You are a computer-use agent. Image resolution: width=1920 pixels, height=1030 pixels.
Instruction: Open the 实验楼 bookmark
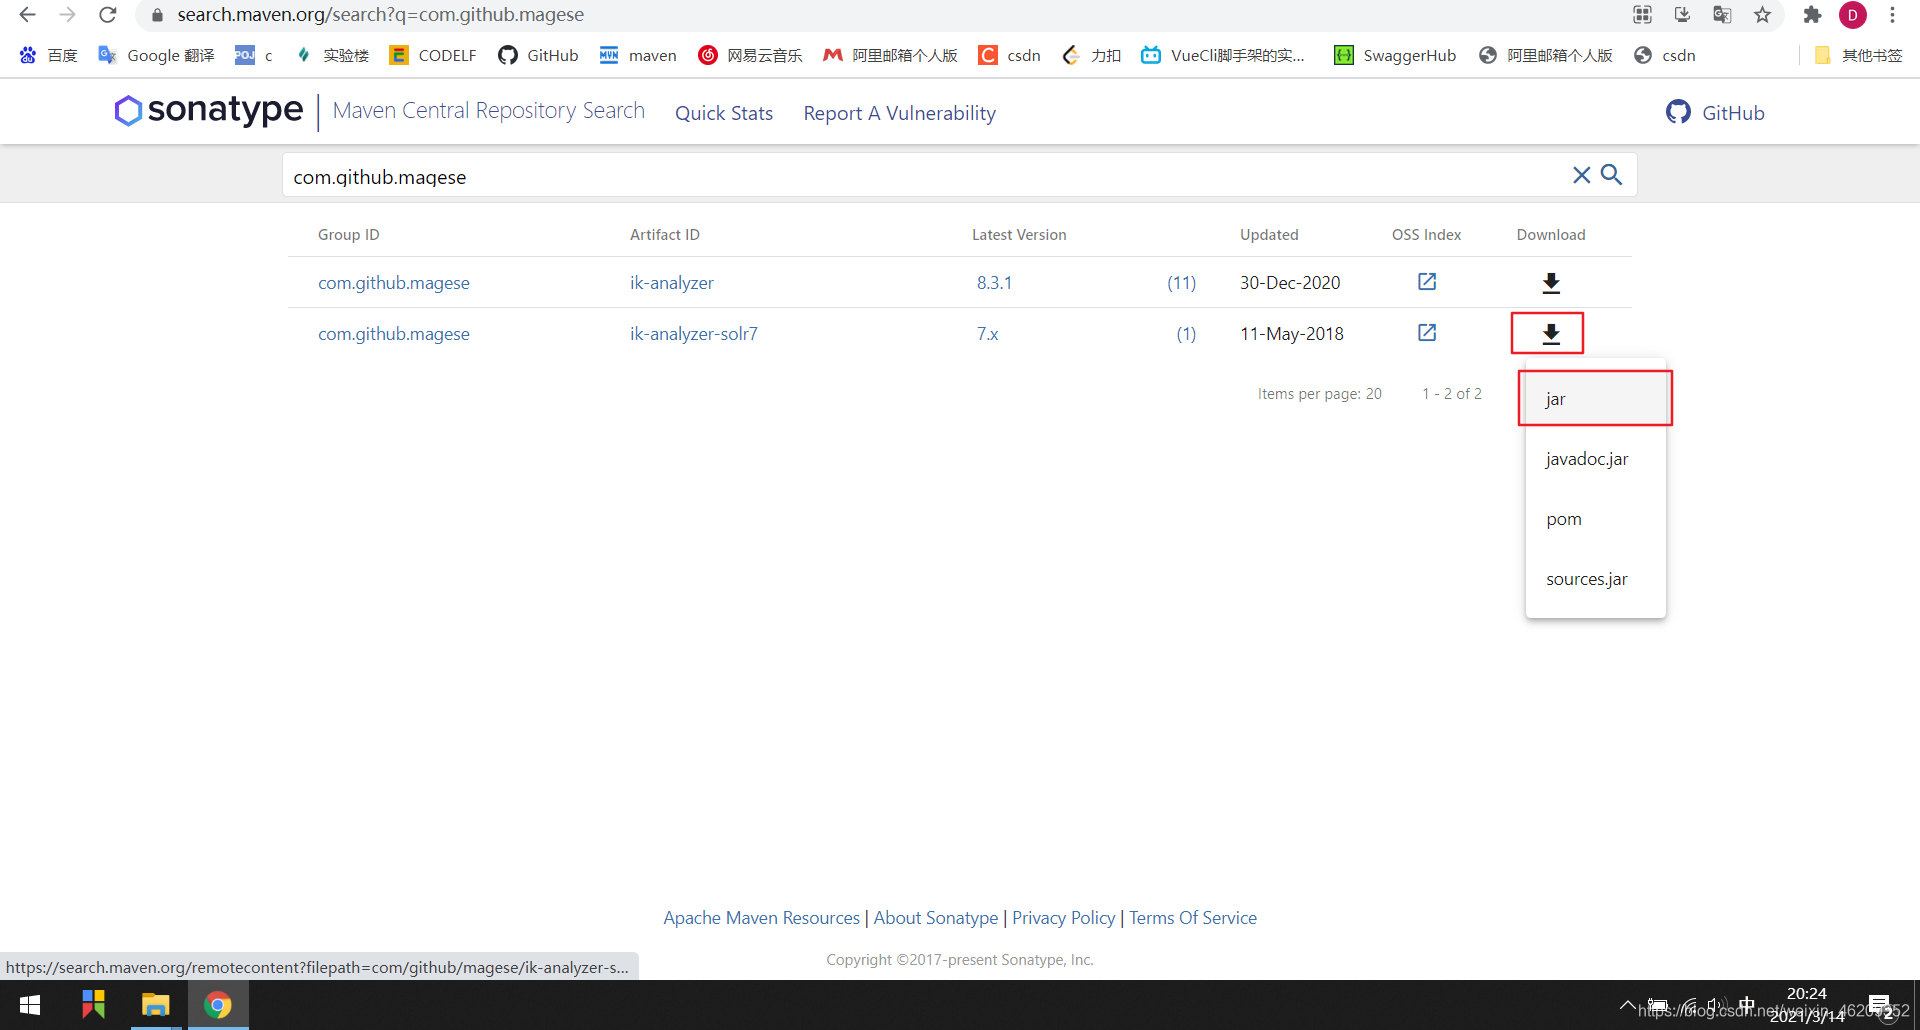tap(333, 55)
